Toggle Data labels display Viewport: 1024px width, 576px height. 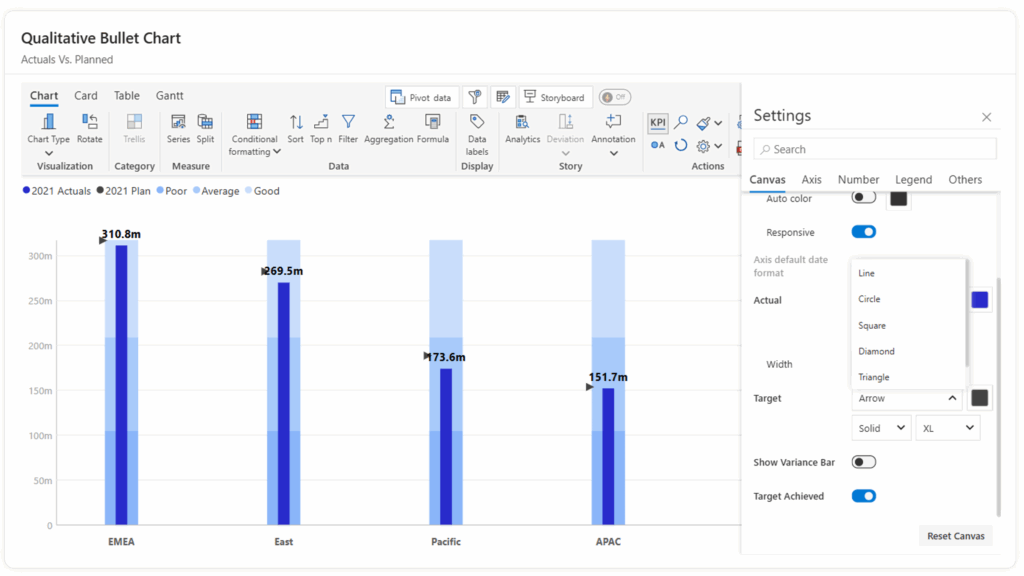point(477,135)
